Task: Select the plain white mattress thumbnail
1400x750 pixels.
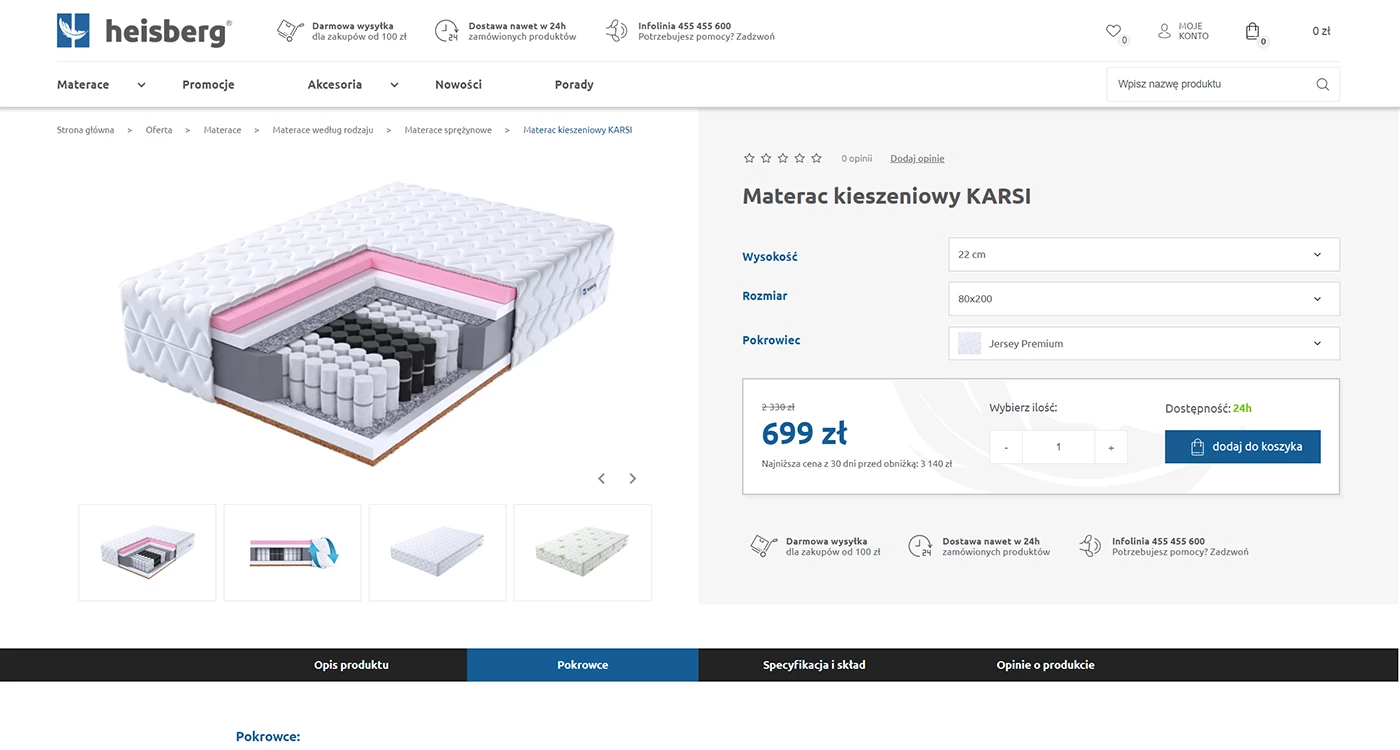Action: pos(437,552)
